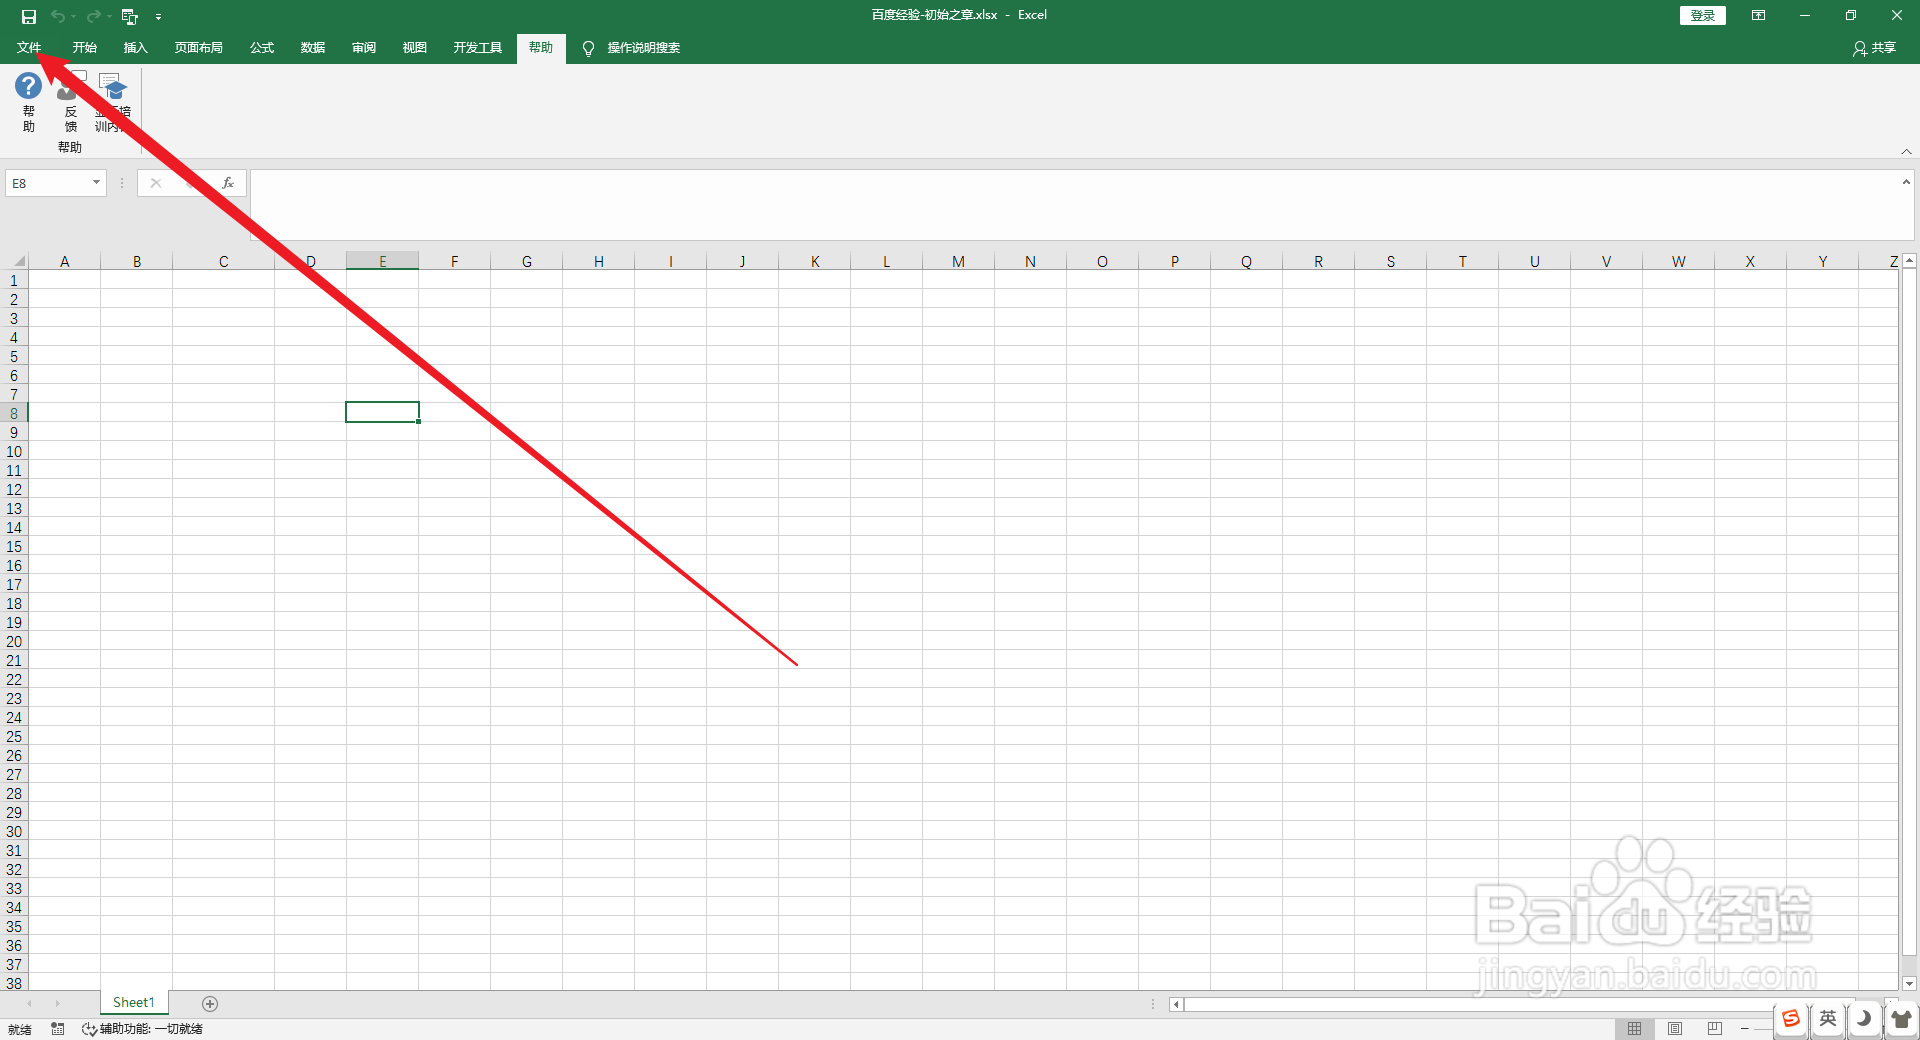Click the zoom out minus button
Screen dimensions: 1920x1040
1744,1029
